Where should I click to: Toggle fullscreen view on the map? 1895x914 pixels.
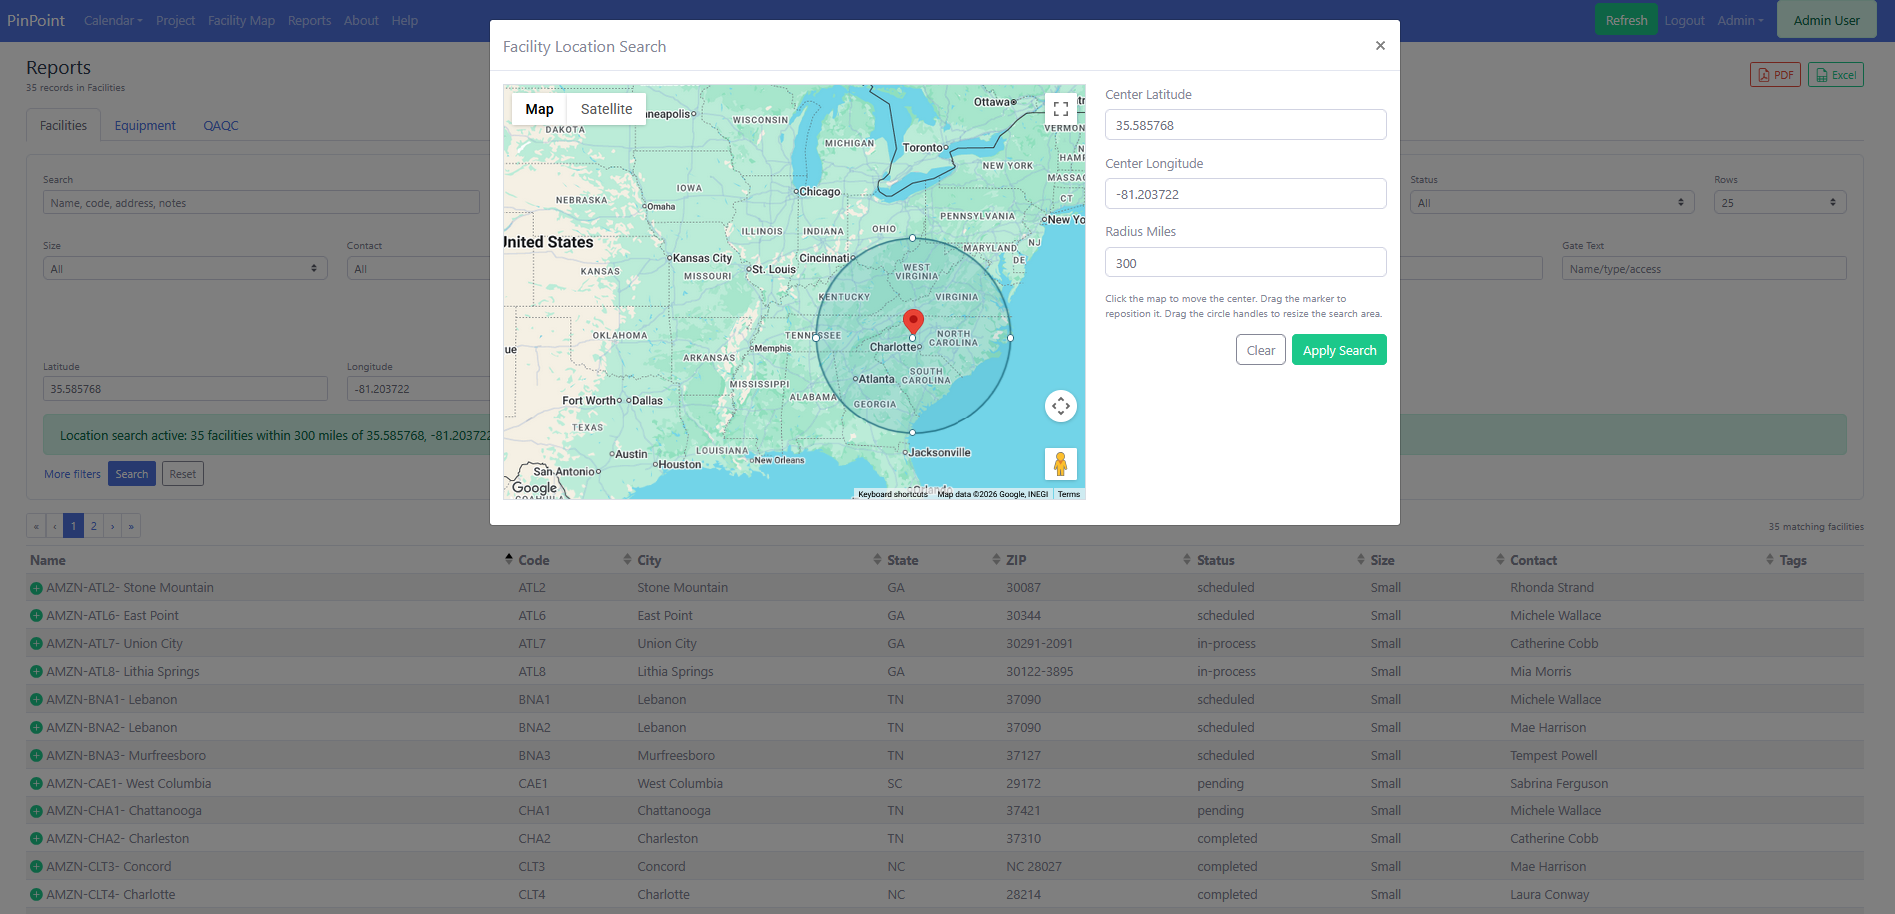click(1061, 109)
